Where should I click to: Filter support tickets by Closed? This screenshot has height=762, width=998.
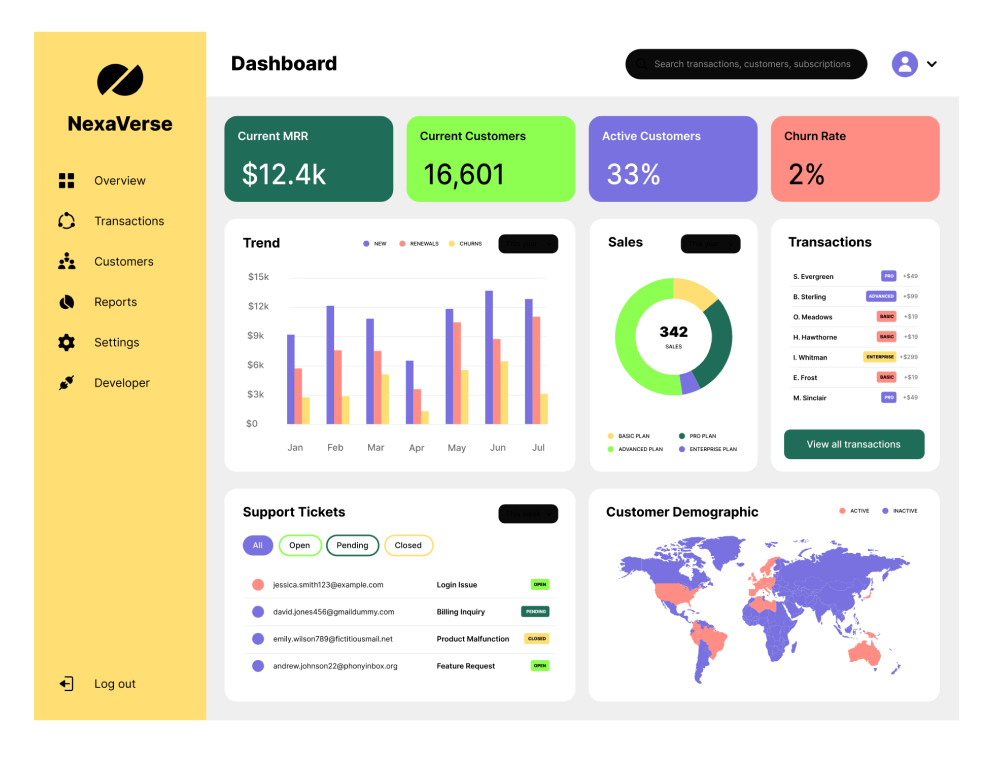(x=408, y=545)
